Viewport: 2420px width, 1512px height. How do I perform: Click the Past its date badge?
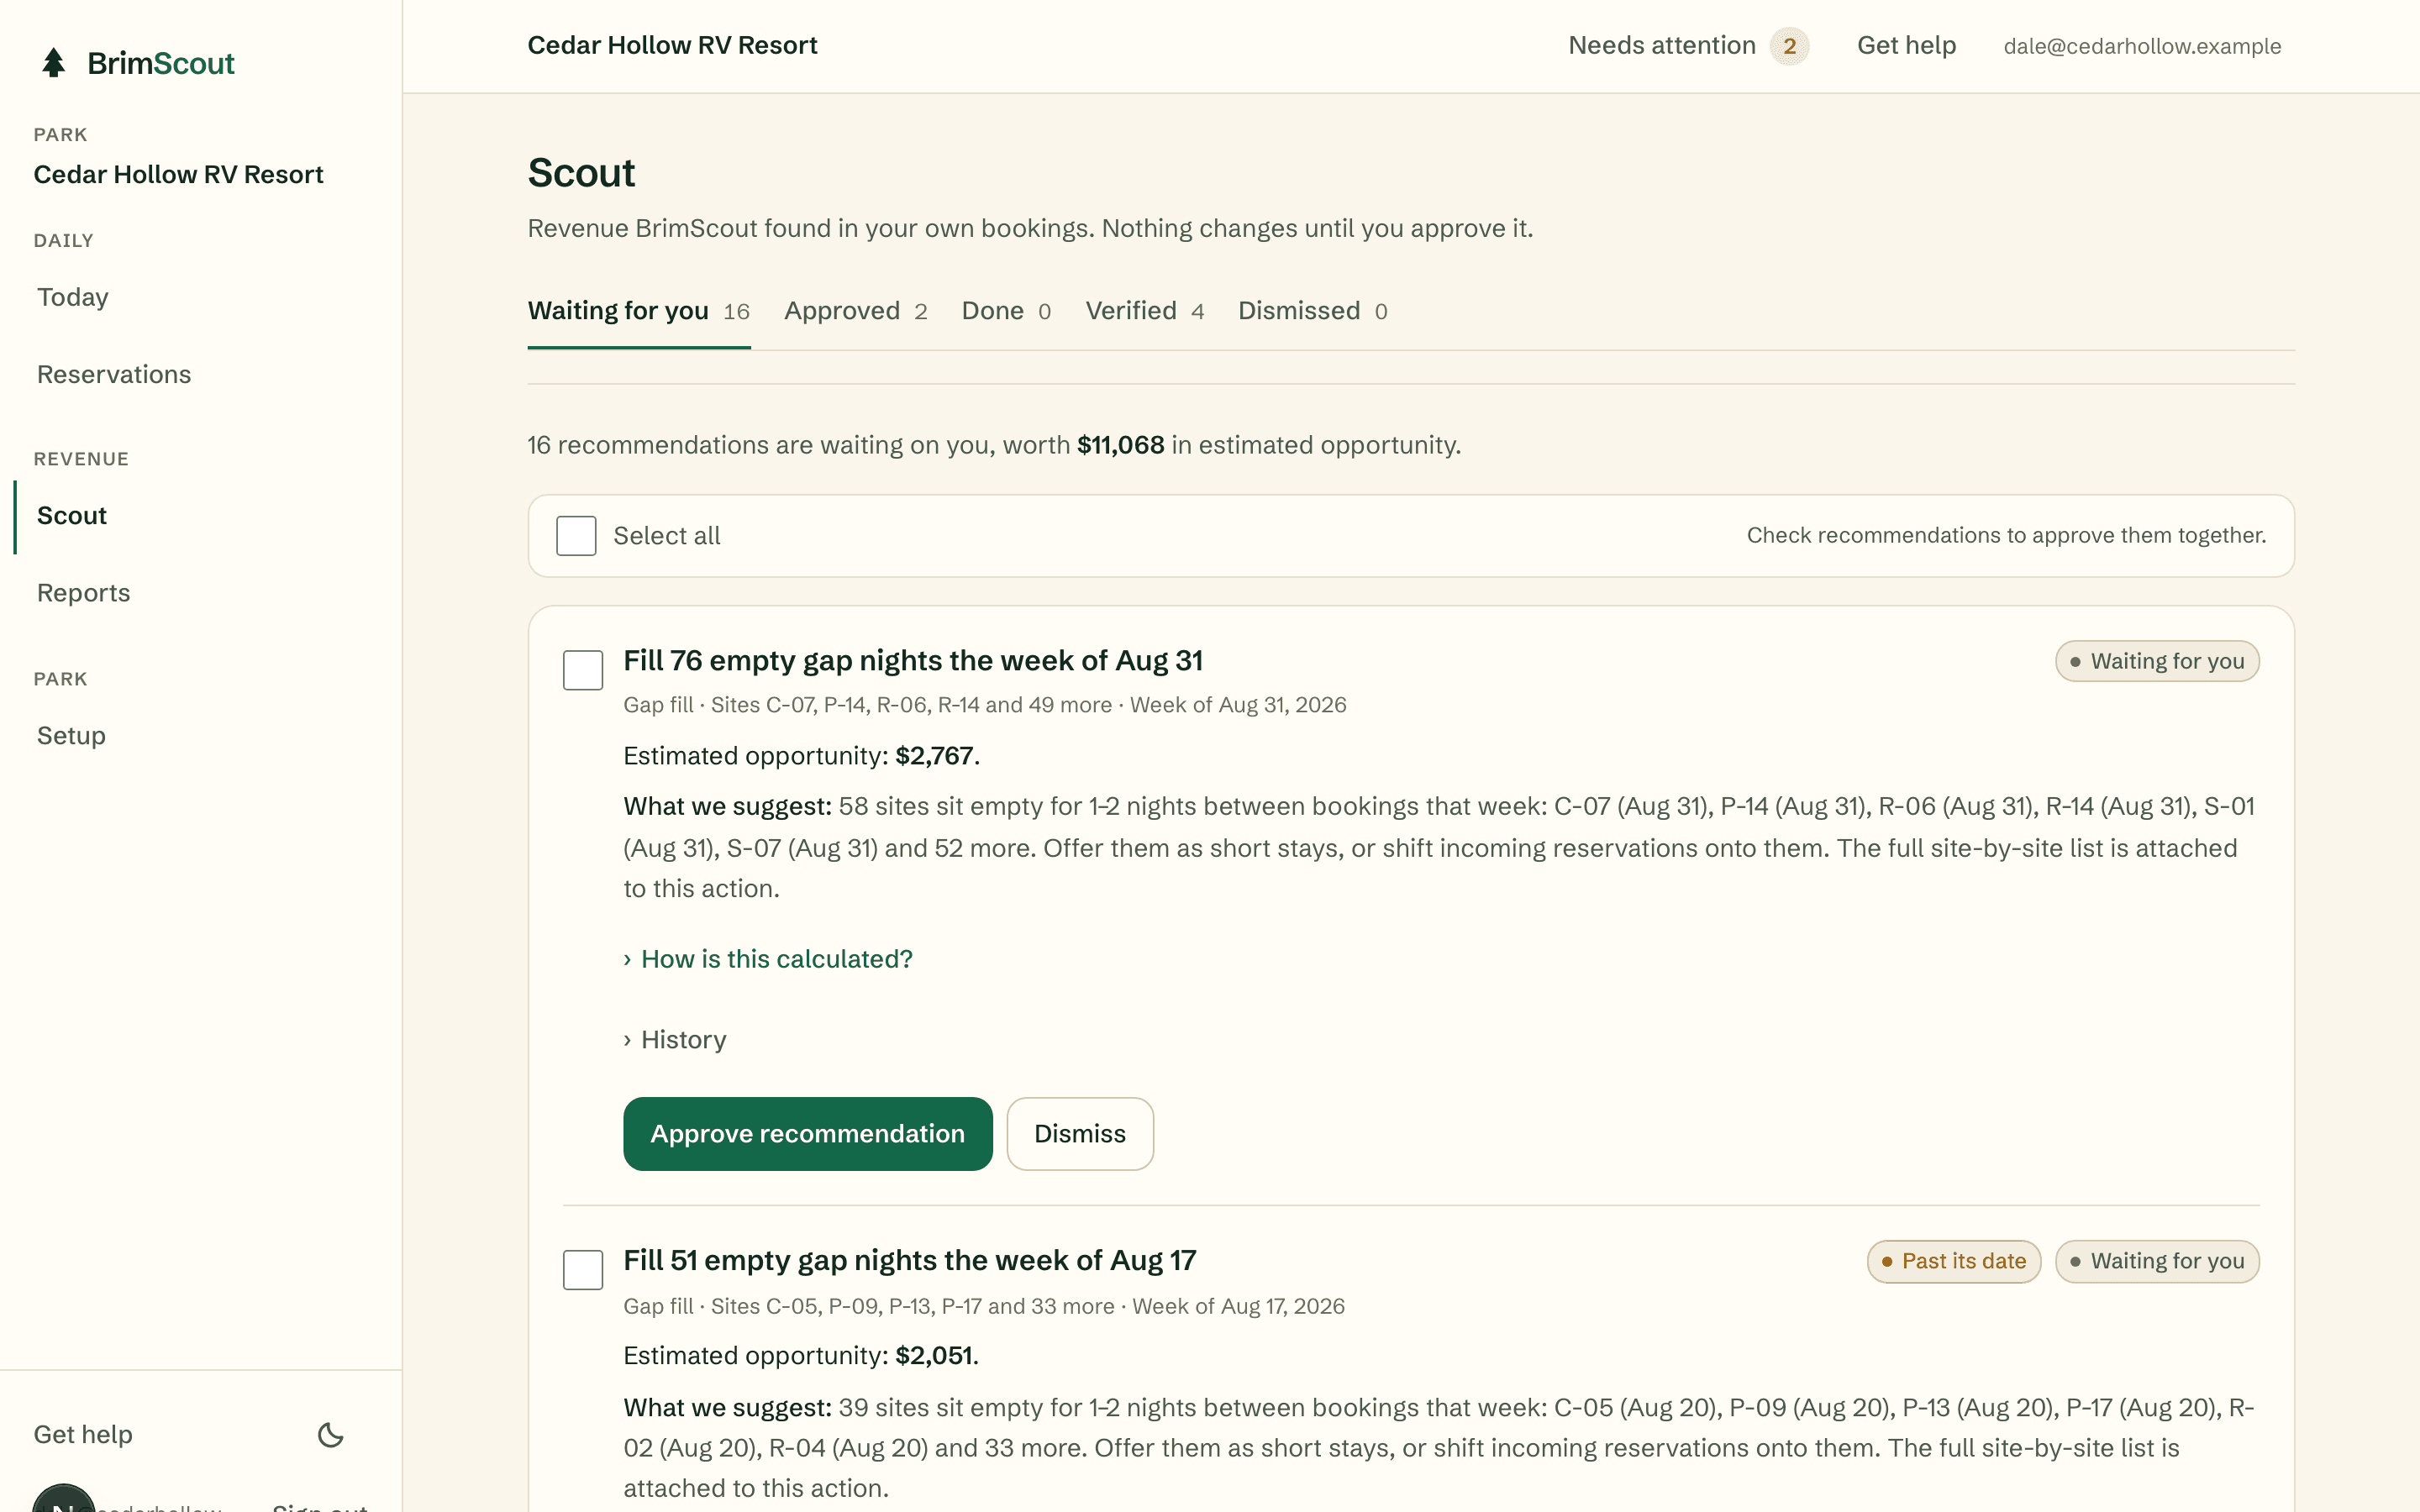click(1953, 1261)
